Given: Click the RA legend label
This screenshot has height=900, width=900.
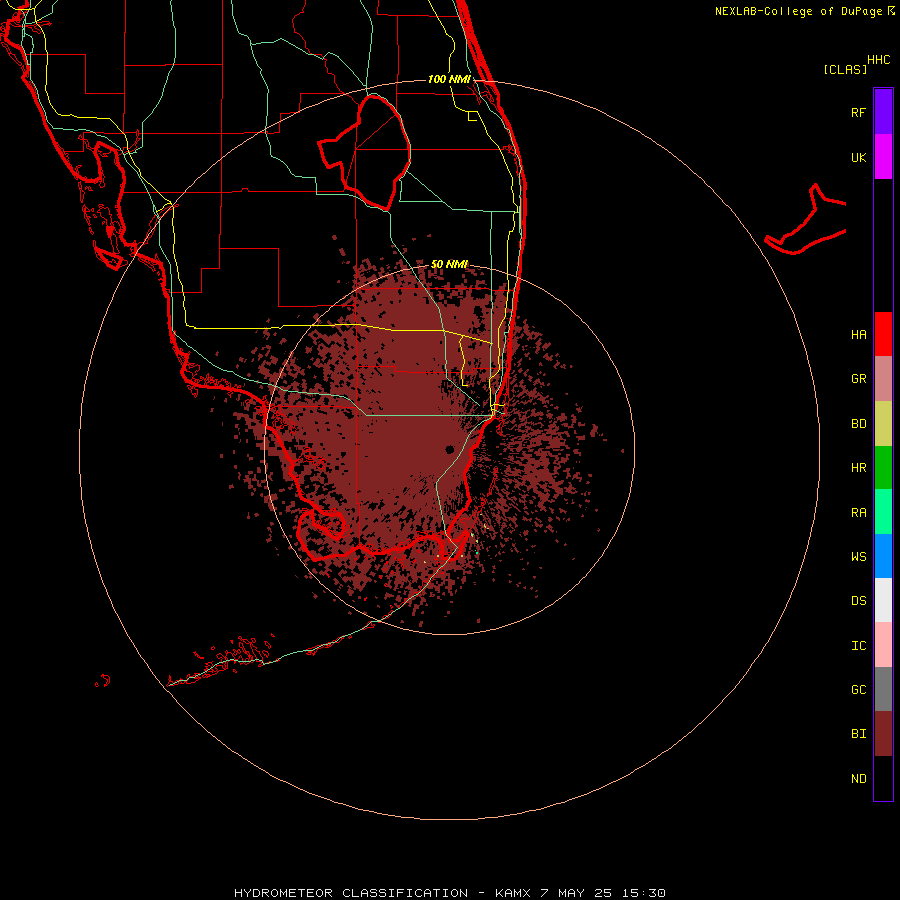Looking at the screenshot, I should click(x=858, y=513).
